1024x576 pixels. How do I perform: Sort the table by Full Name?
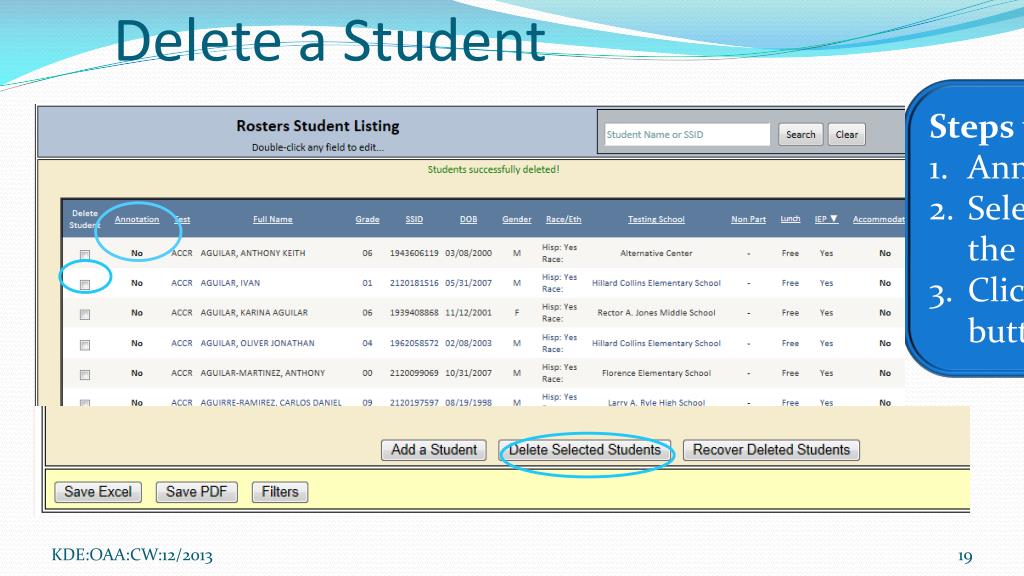click(x=273, y=219)
